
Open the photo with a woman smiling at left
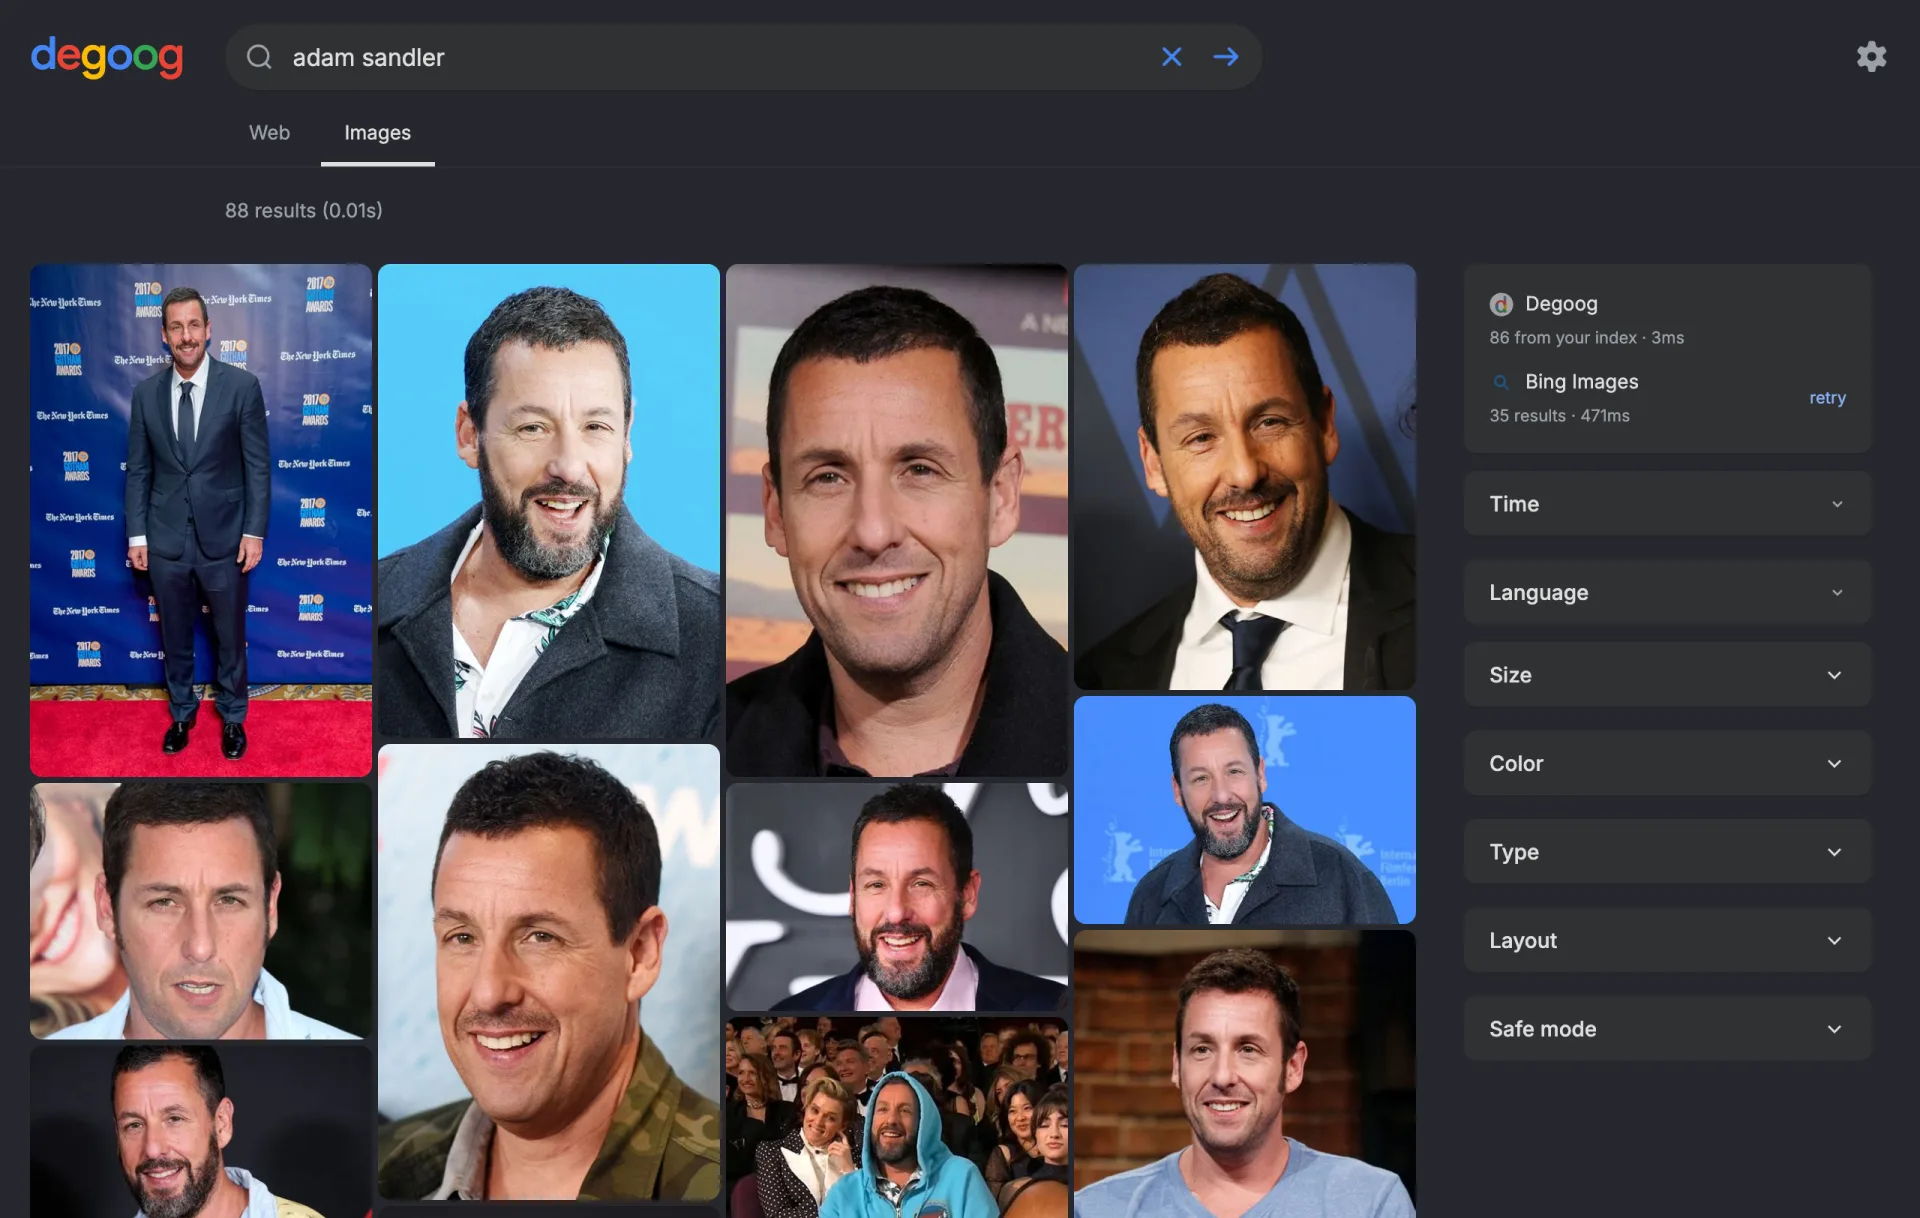pos(201,911)
